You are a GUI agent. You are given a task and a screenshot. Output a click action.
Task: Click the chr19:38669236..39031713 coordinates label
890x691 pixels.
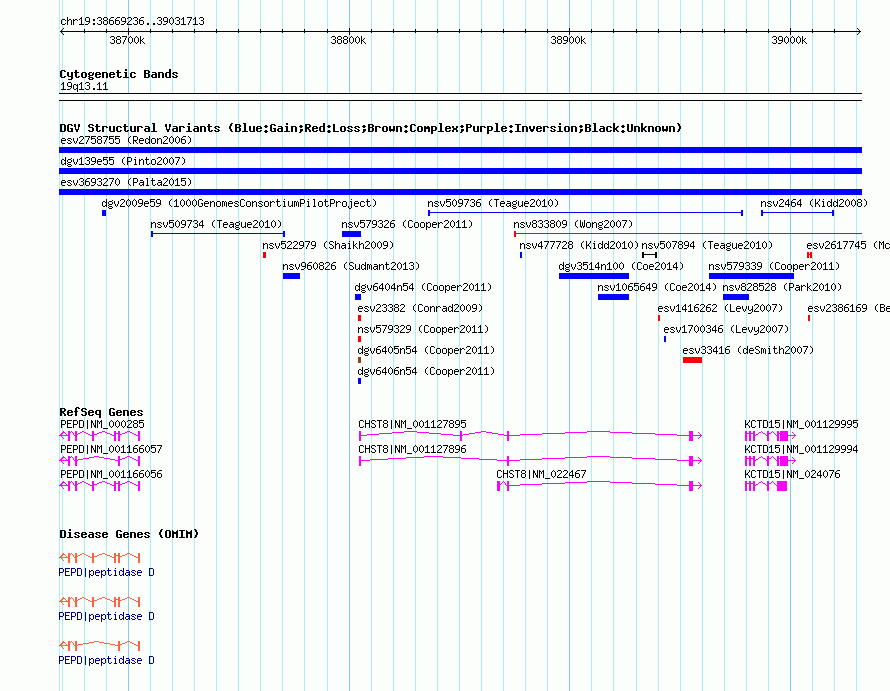click(132, 21)
